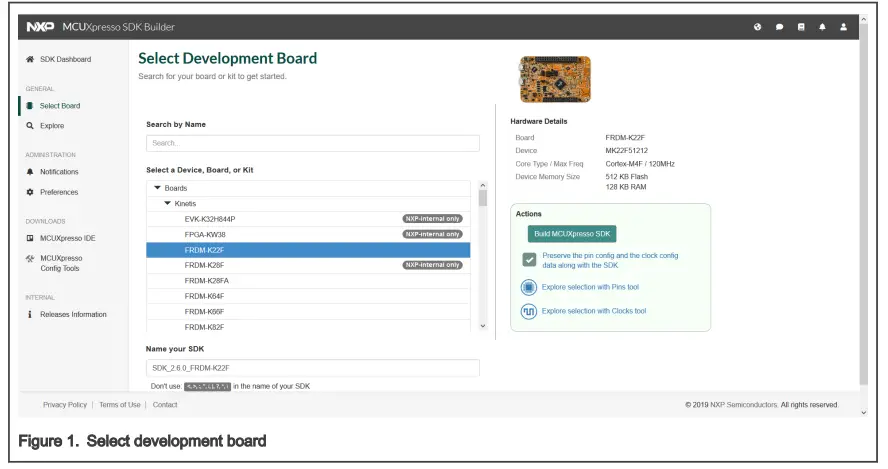Click NXP-internal only badge on FRDM-K28F
The height and width of the screenshot is (469, 888).
click(x=433, y=265)
